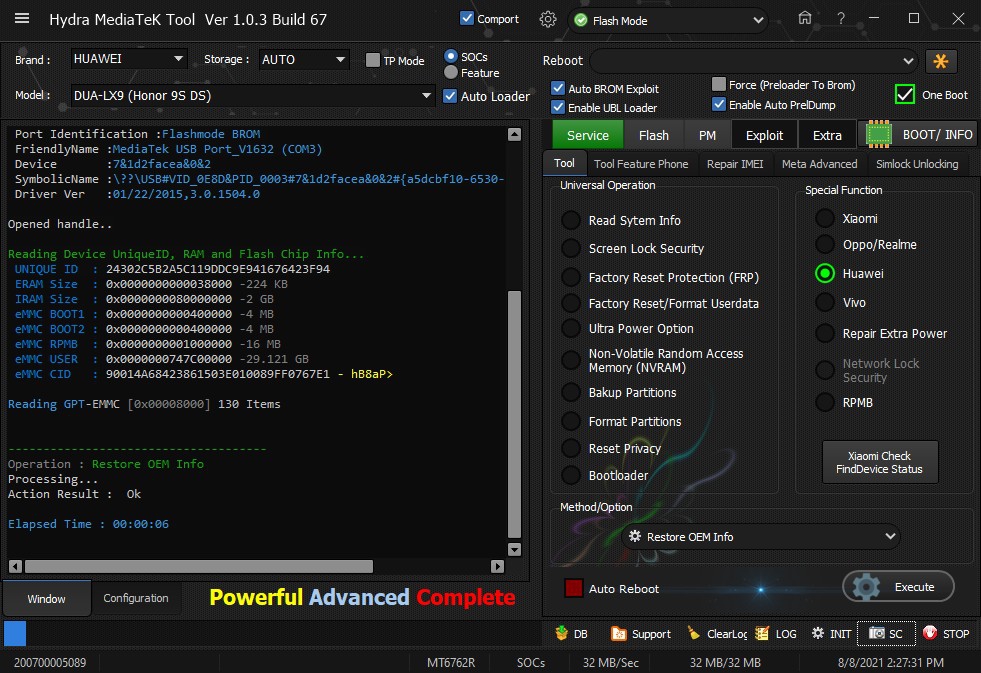Open the DB database icon
Image resolution: width=981 pixels, height=673 pixels.
pyautogui.click(x=561, y=633)
